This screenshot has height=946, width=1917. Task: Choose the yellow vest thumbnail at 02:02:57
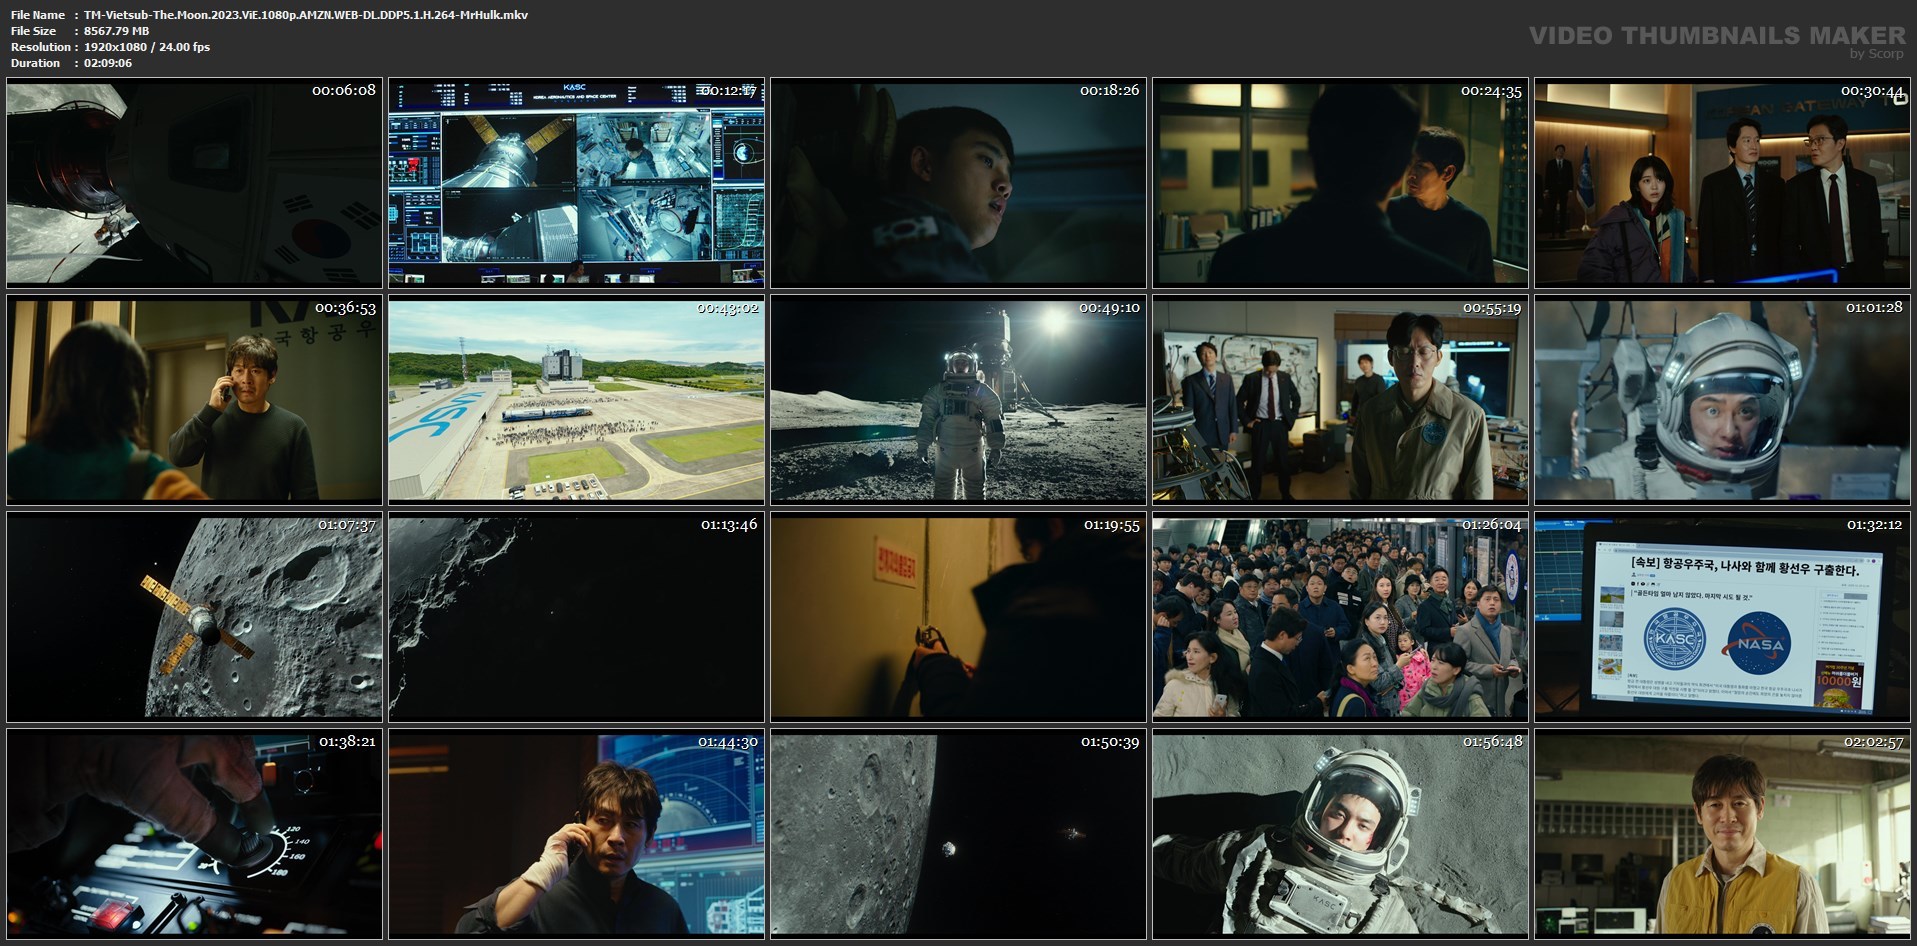tap(1722, 834)
